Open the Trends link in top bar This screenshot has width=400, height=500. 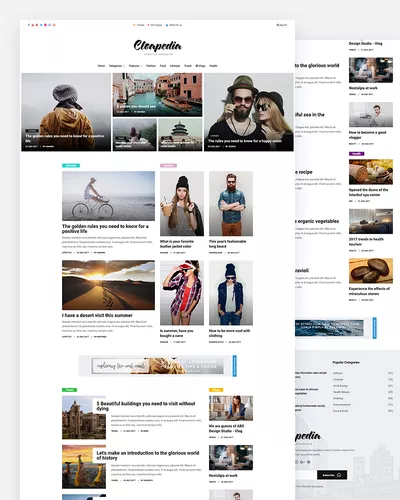139,25
